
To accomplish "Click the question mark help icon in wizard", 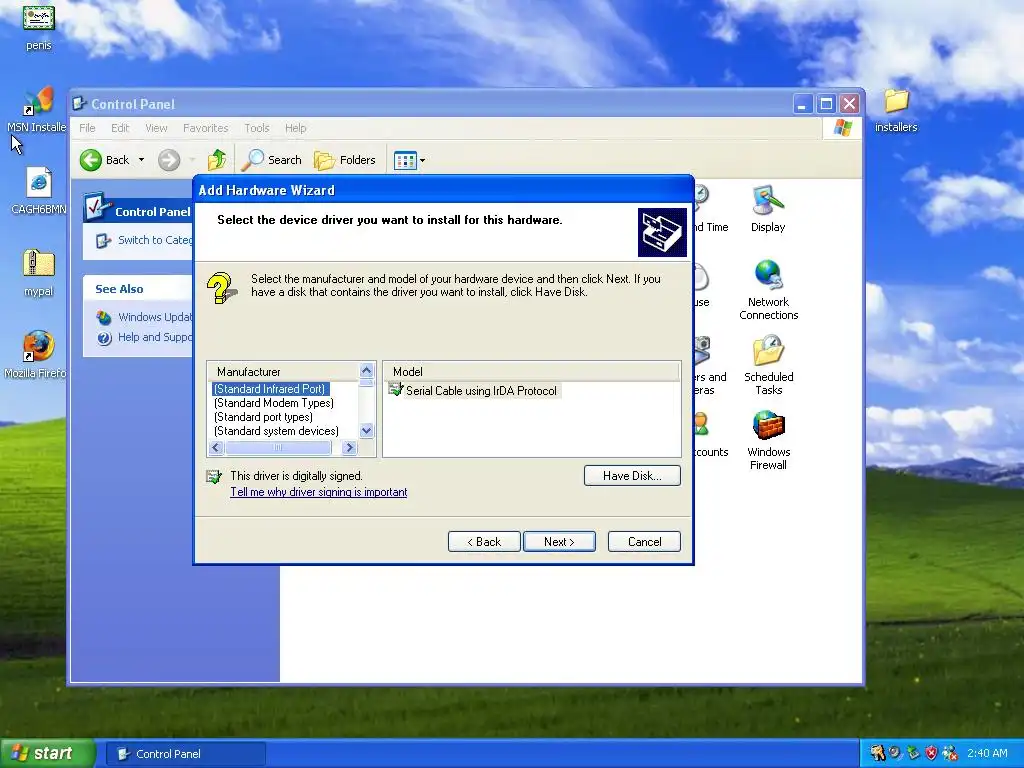I will click(x=222, y=288).
